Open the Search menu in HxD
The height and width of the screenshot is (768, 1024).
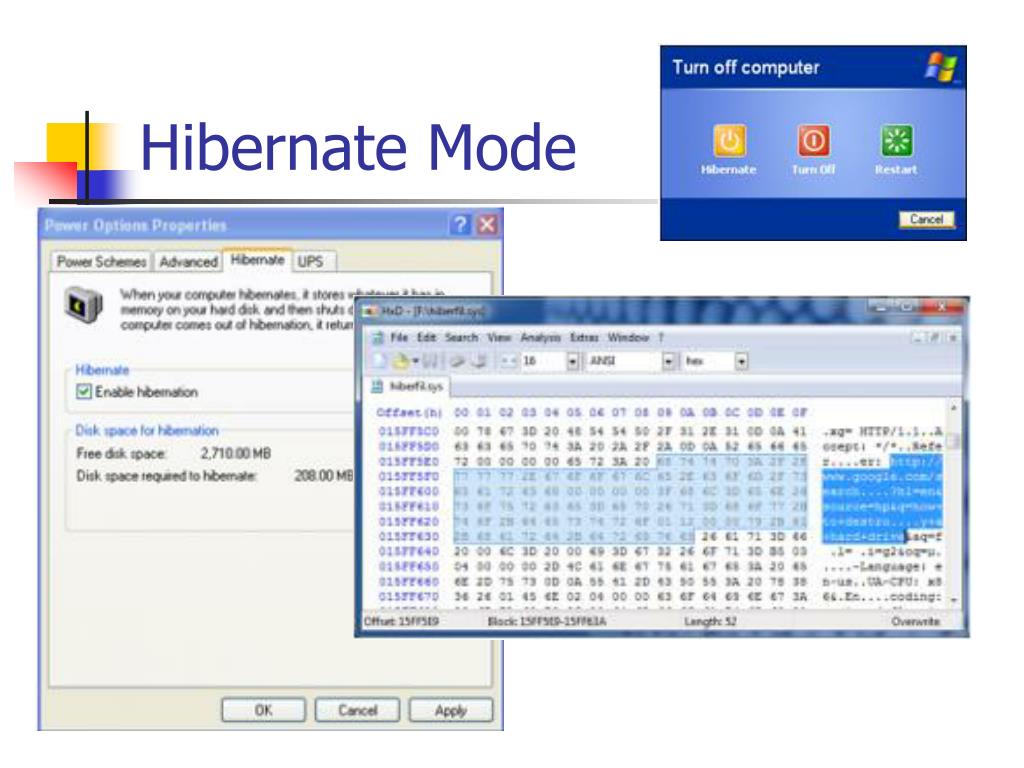pyautogui.click(x=461, y=338)
